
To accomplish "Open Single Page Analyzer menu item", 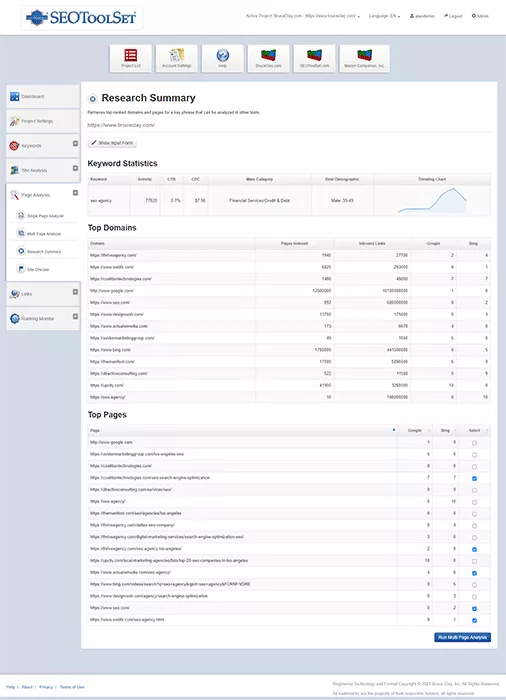I will tap(45, 216).
